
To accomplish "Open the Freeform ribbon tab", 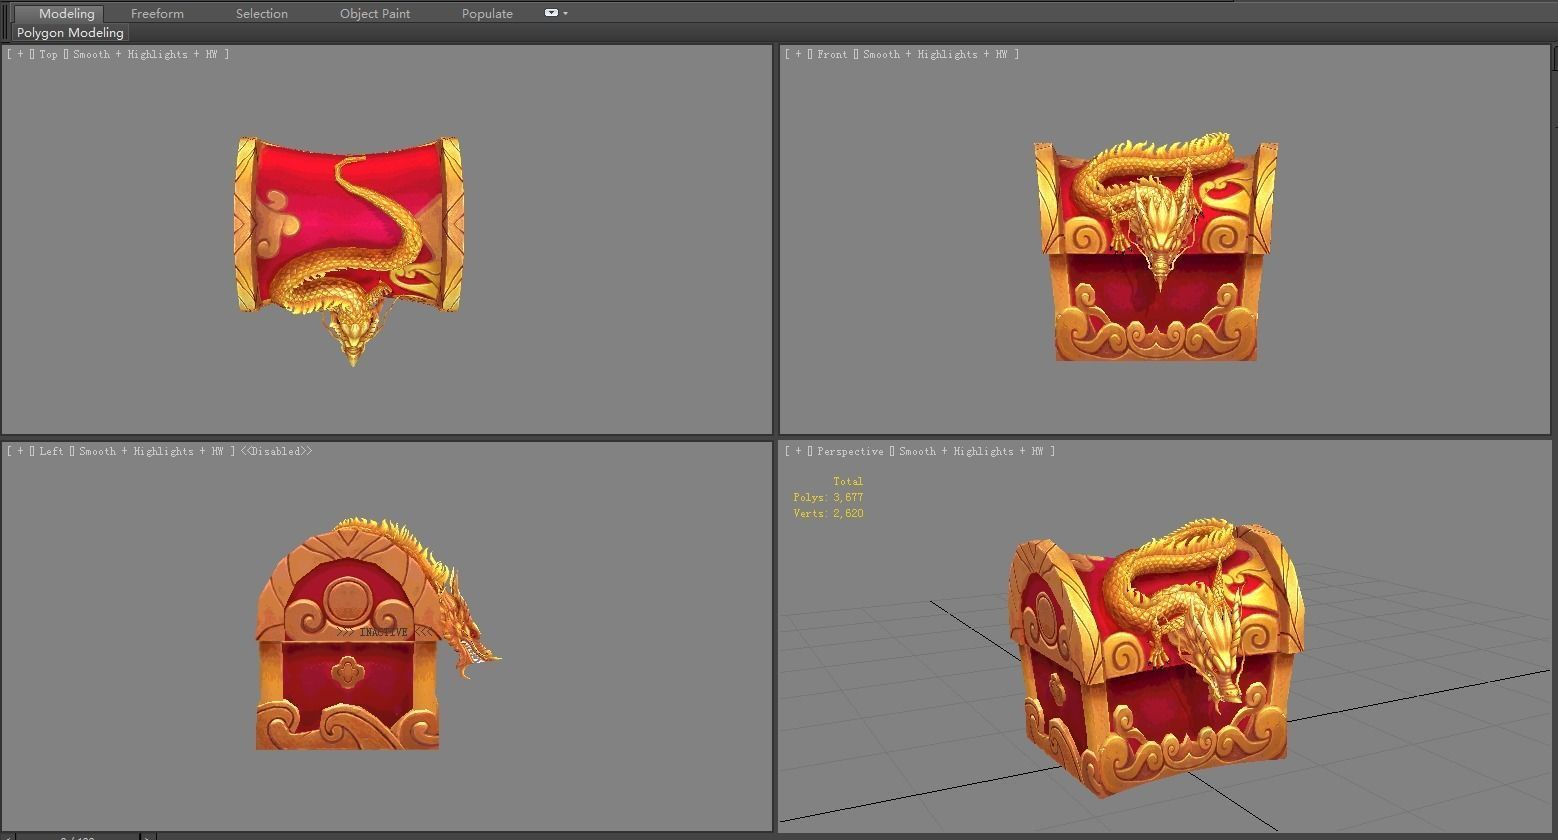I will (157, 13).
